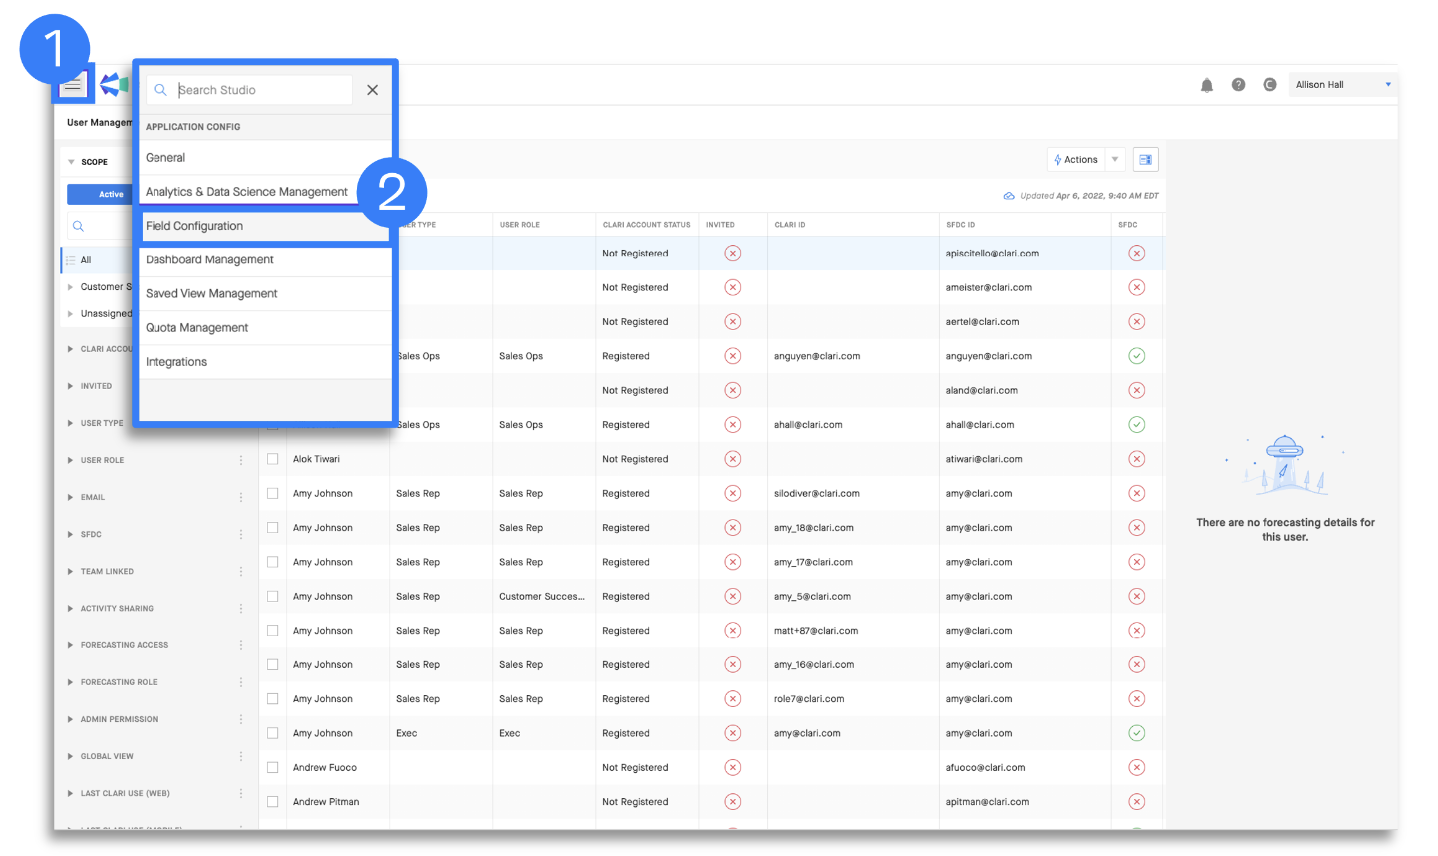Choose Integrations in the menu
The height and width of the screenshot is (856, 1438).
pyautogui.click(x=265, y=362)
